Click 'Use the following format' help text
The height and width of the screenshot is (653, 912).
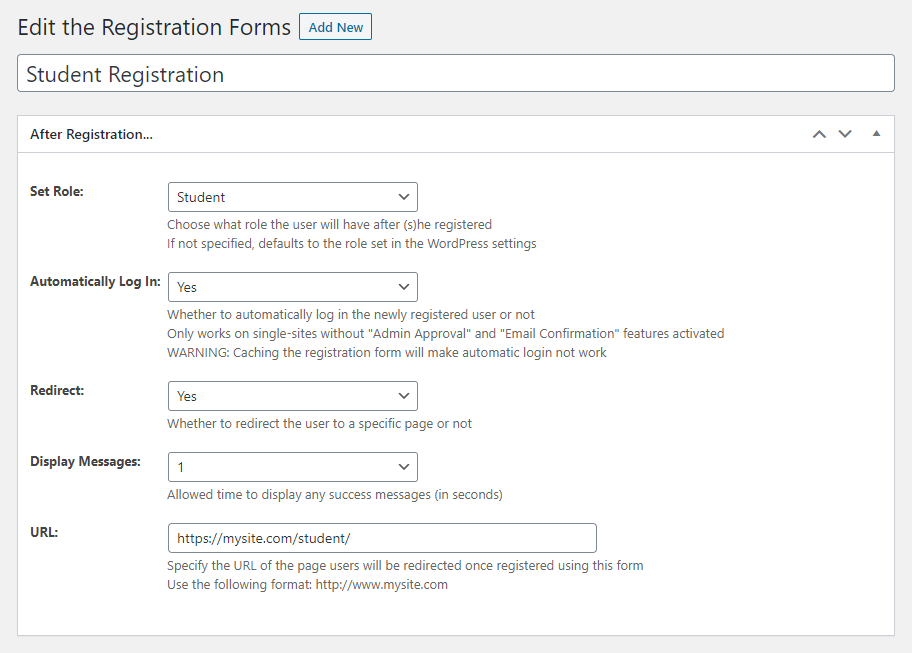(x=308, y=584)
